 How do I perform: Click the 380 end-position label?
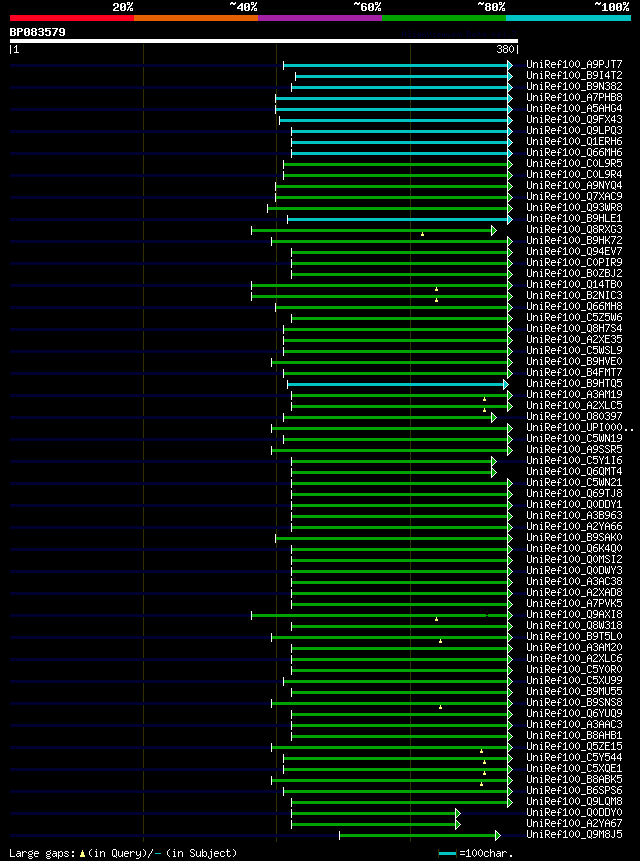click(507, 49)
